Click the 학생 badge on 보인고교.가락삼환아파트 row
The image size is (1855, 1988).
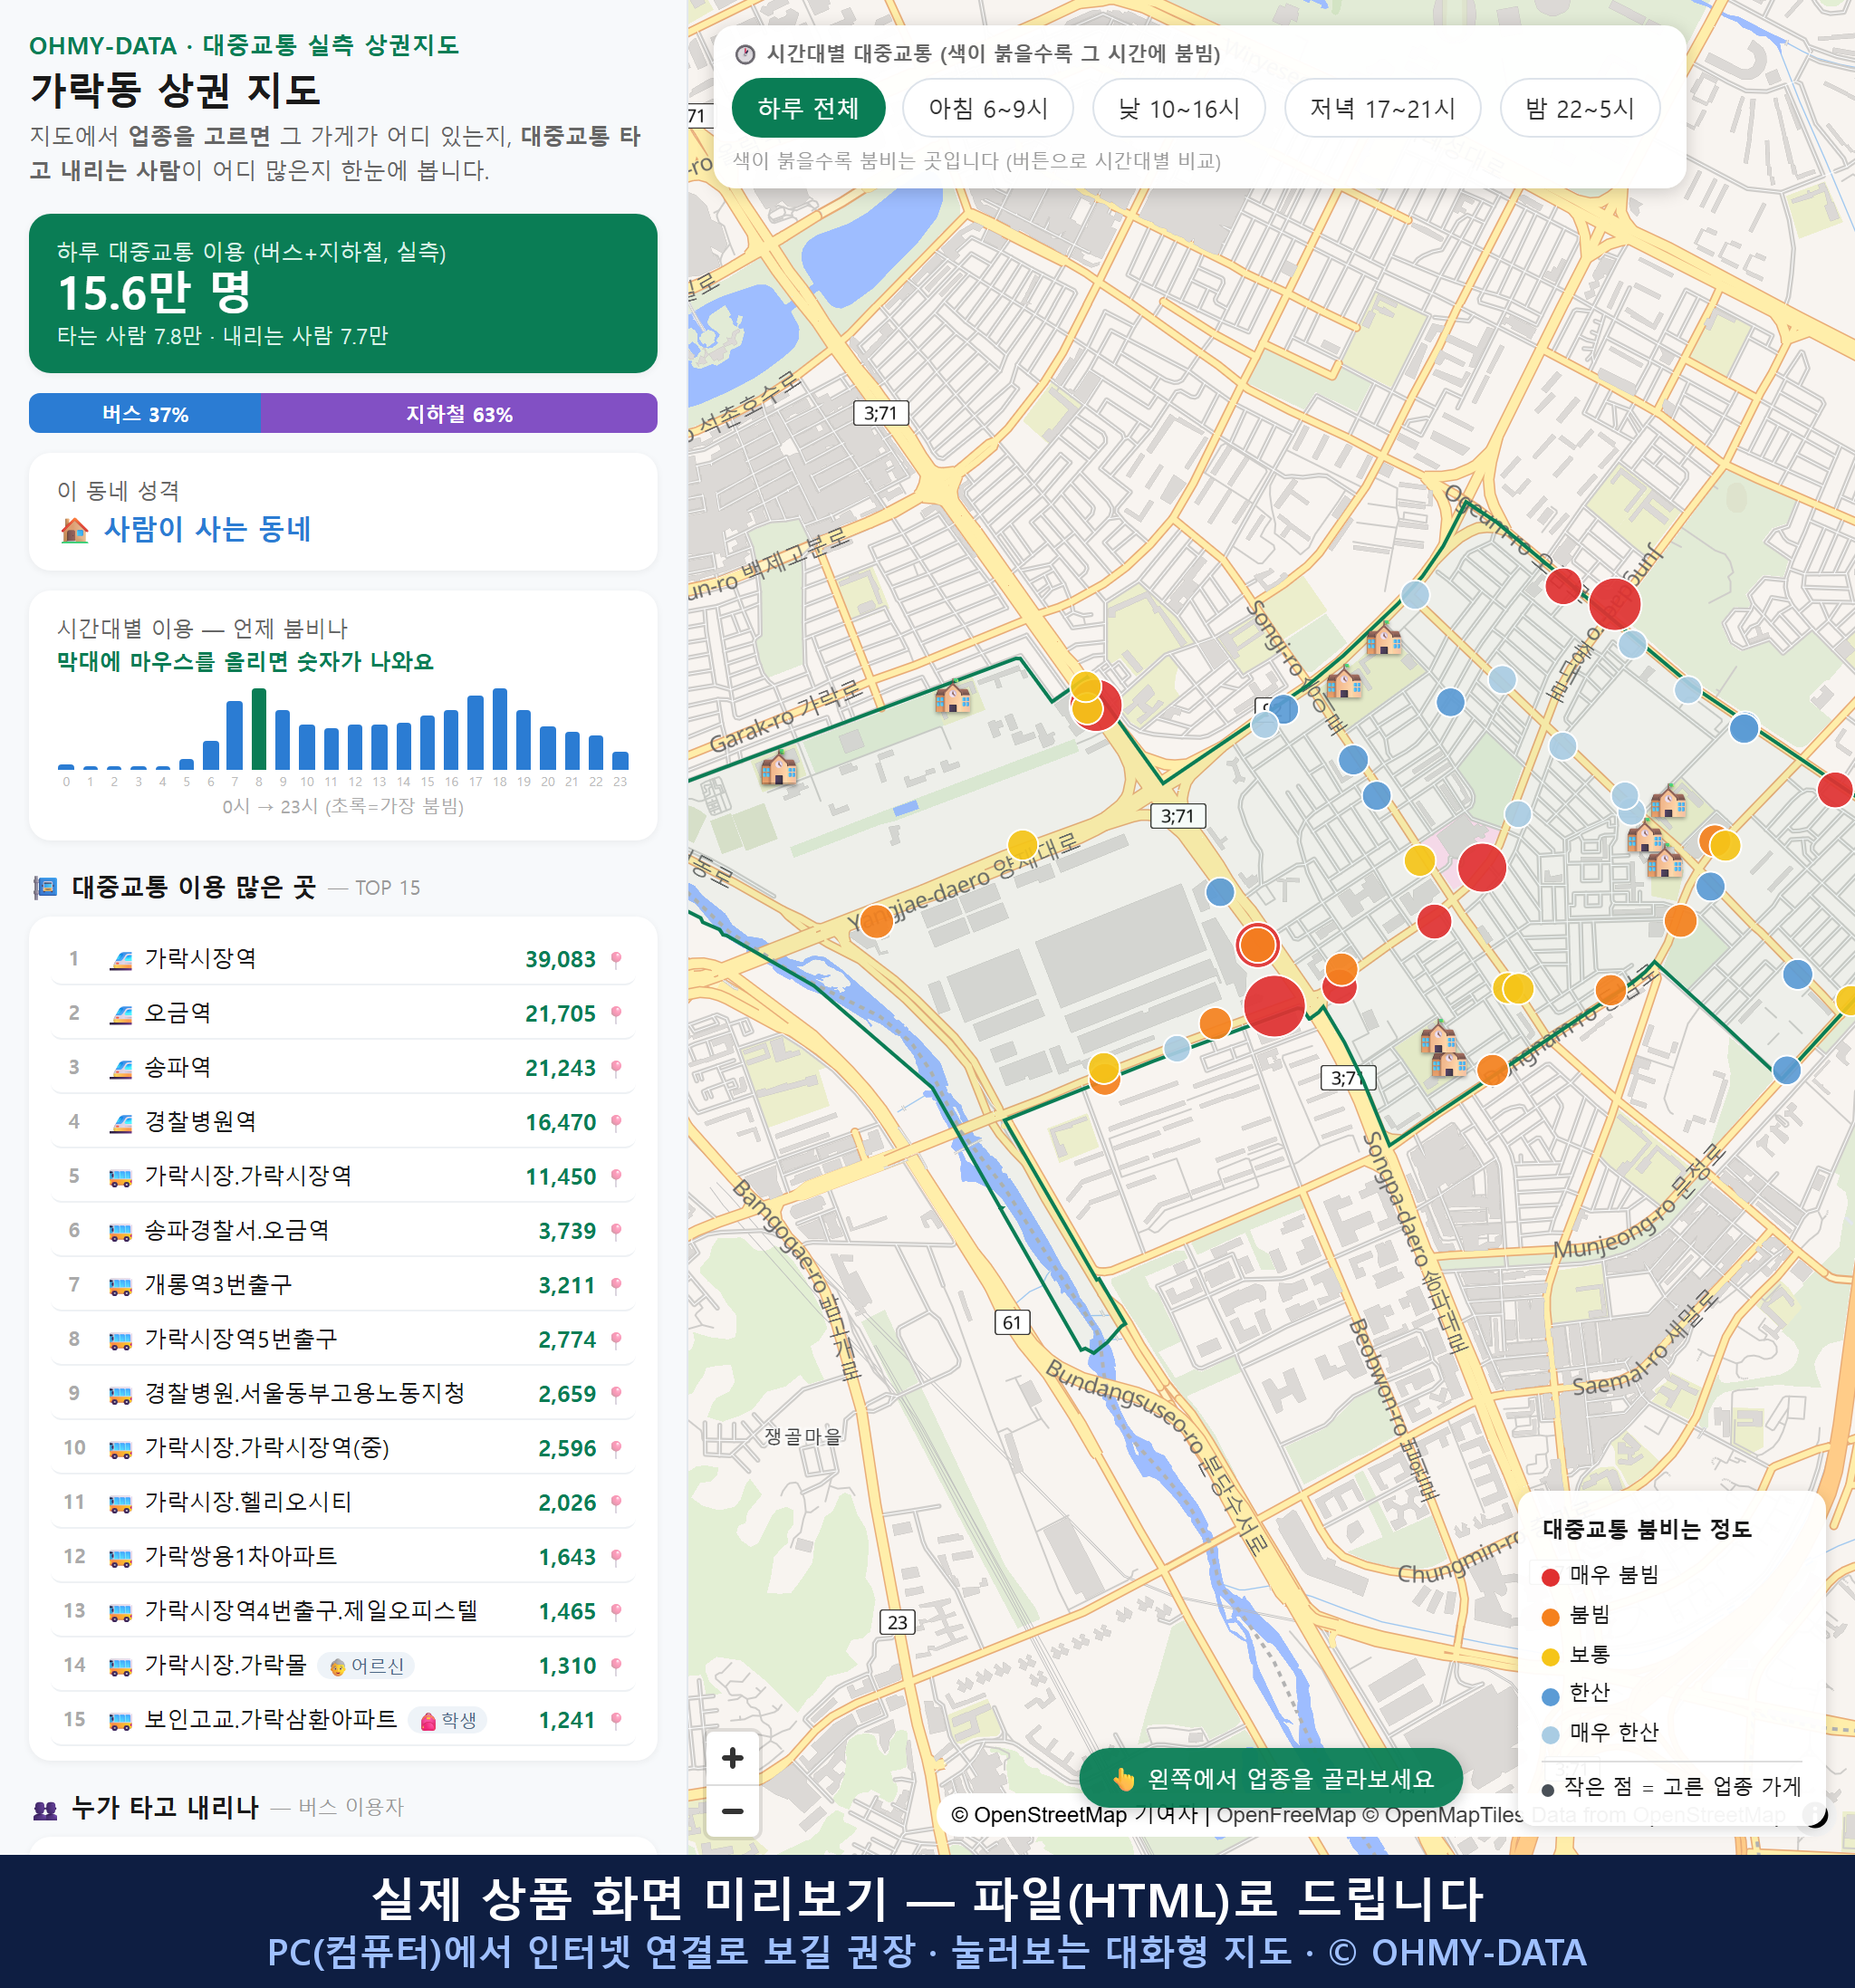pos(448,1720)
